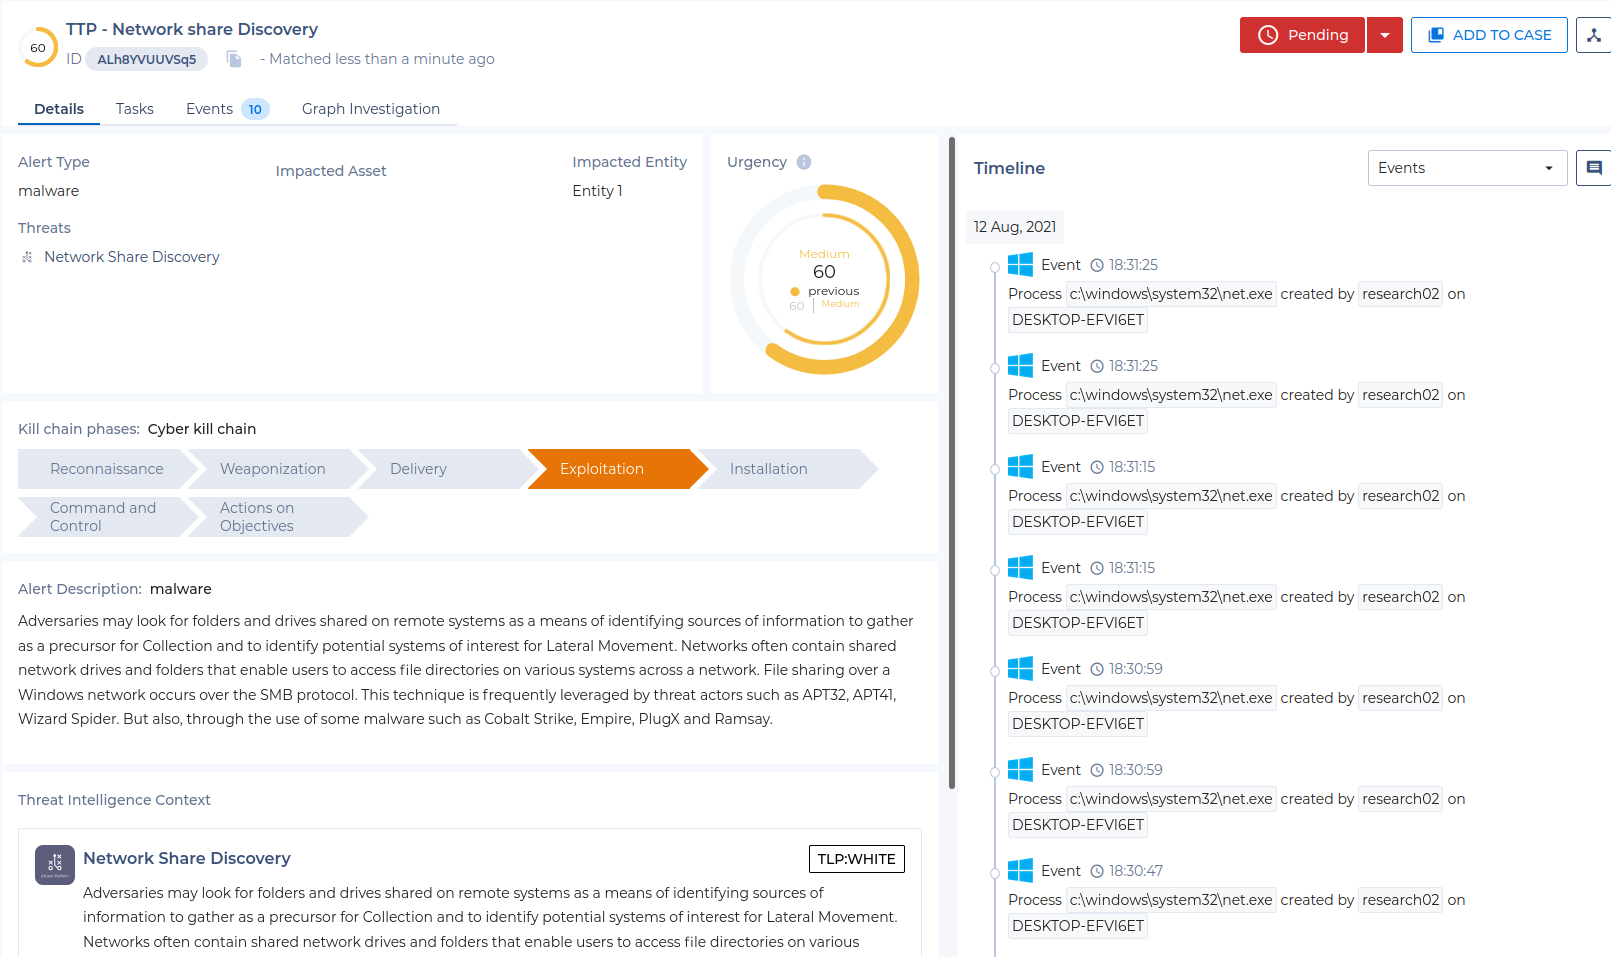Click the Cyber kill chain label
1611x957 pixels.
click(x=202, y=429)
